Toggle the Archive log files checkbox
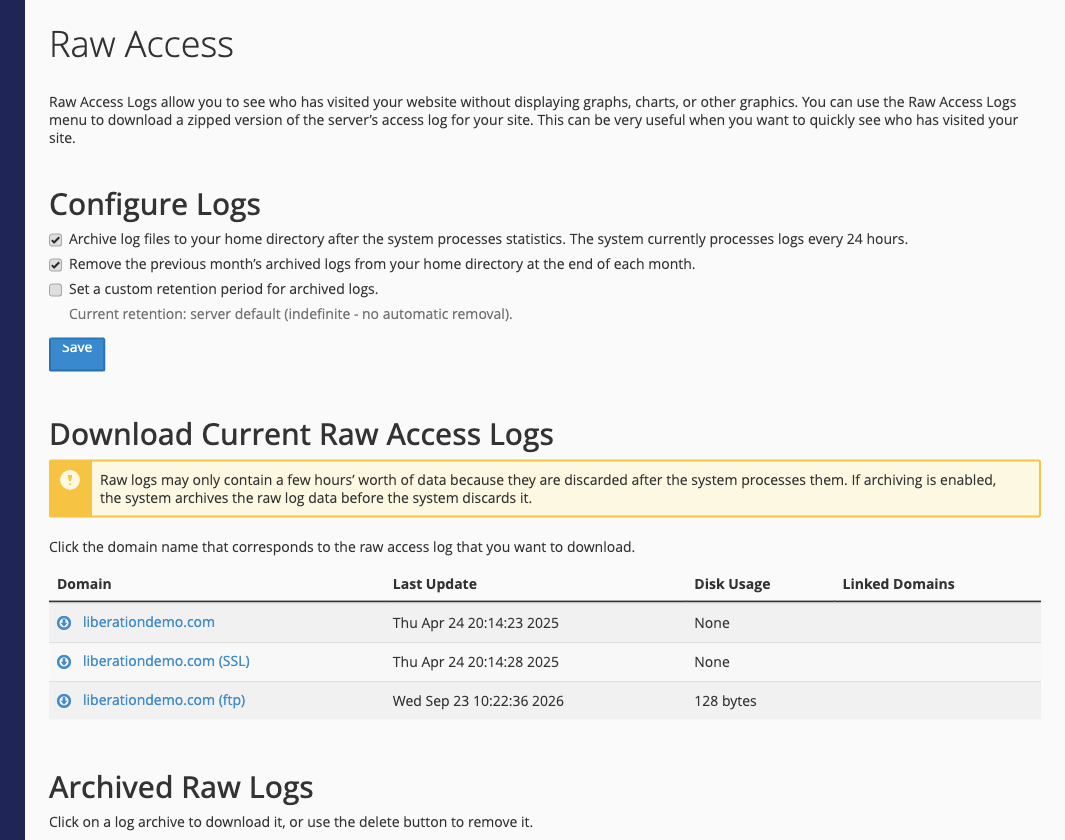This screenshot has width=1065, height=840. [x=56, y=240]
